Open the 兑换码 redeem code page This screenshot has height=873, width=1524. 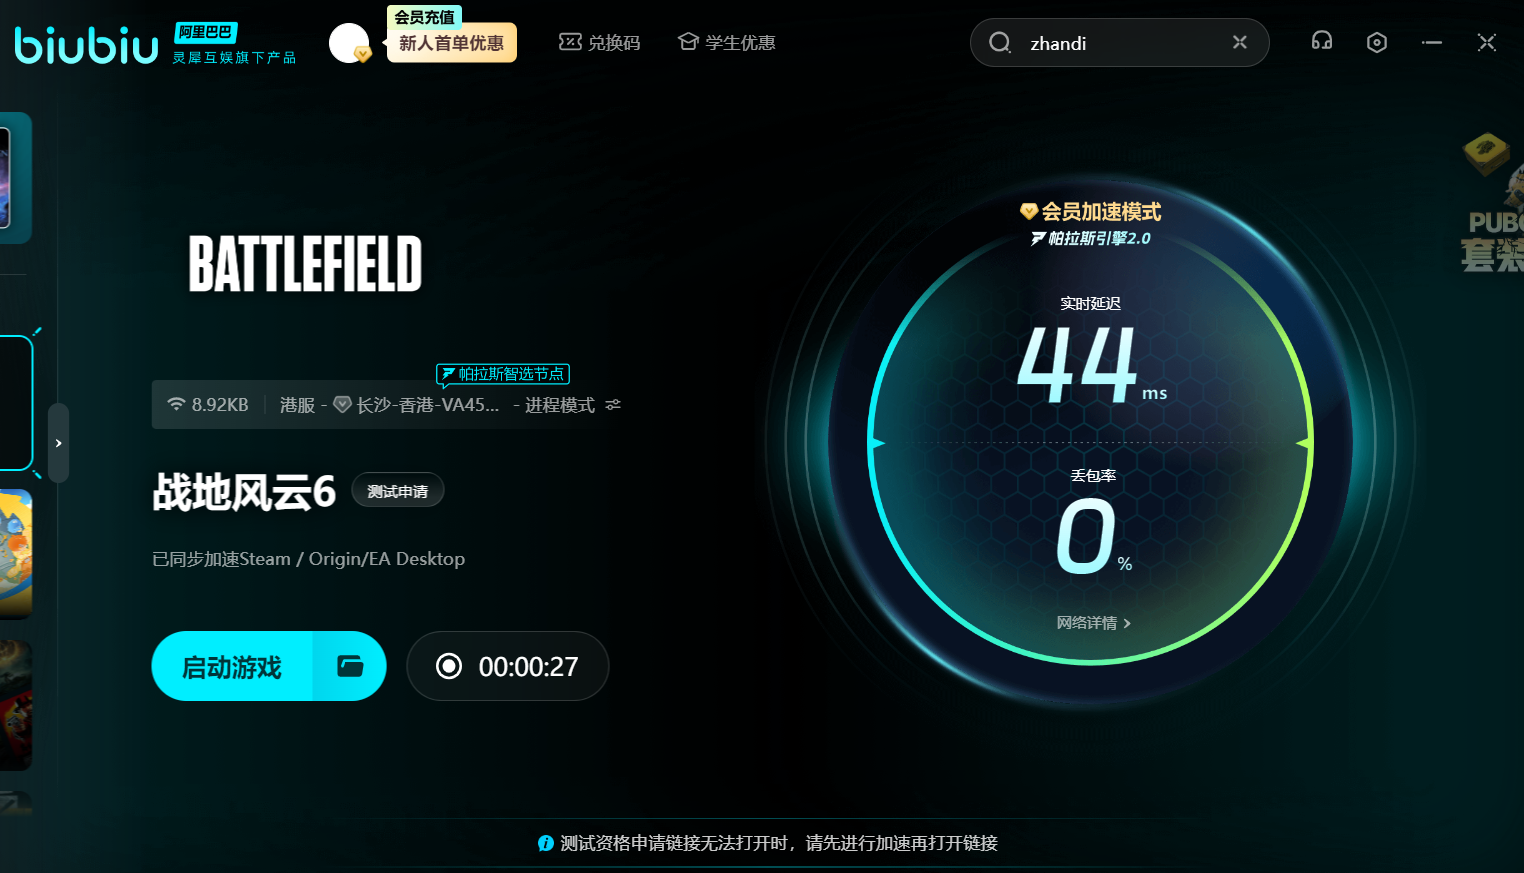point(599,42)
